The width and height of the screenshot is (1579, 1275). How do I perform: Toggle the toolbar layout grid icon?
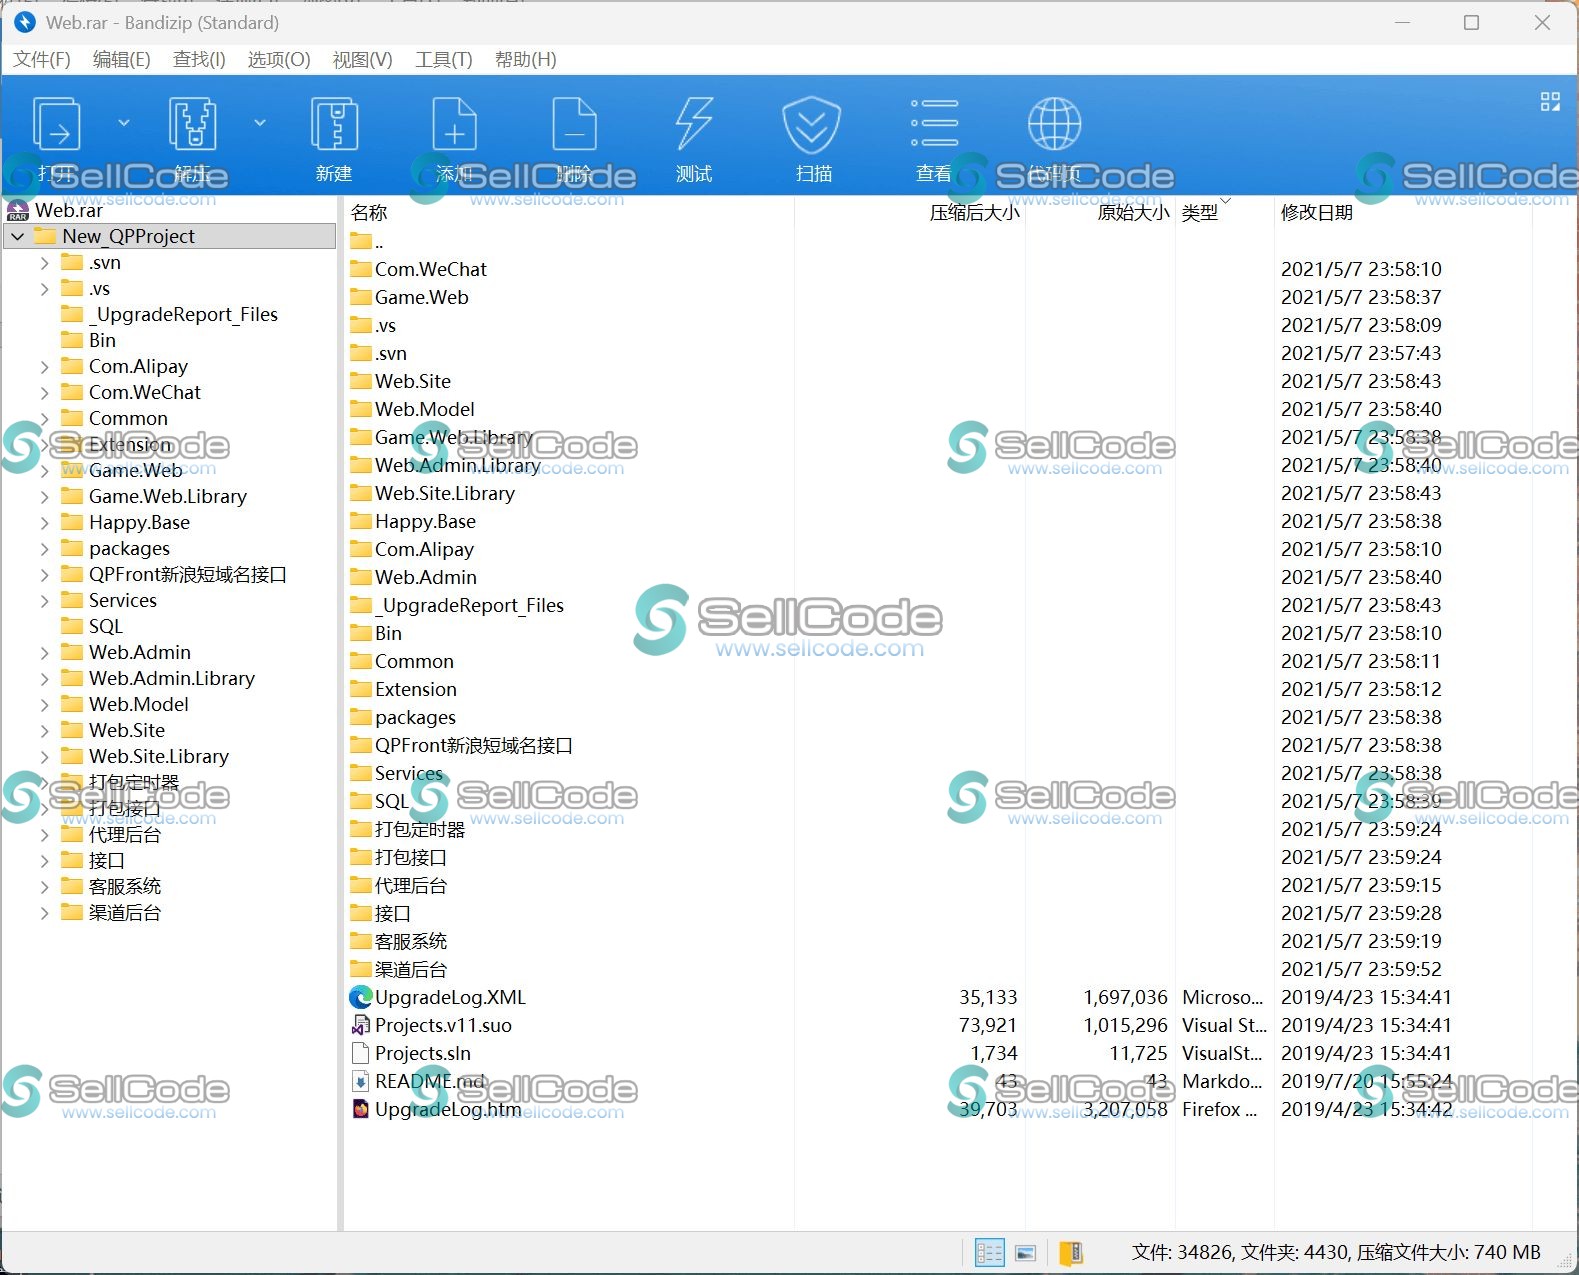1550,101
